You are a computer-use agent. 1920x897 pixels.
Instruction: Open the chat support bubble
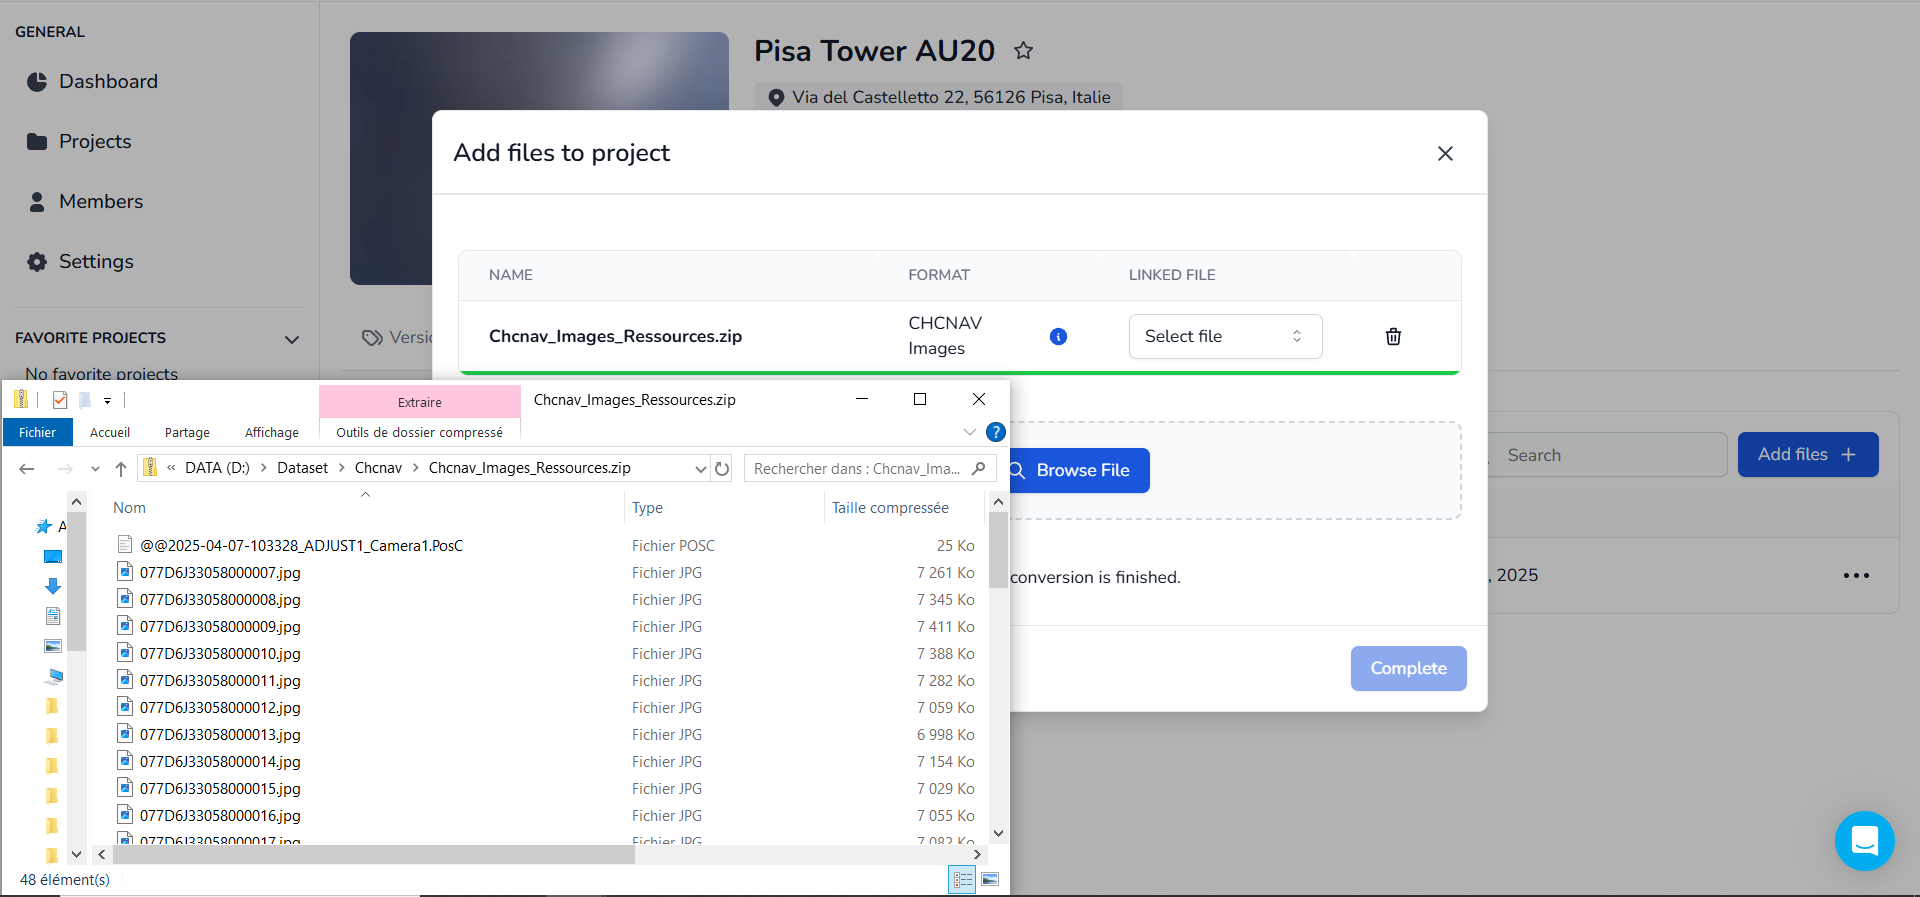pos(1864,841)
